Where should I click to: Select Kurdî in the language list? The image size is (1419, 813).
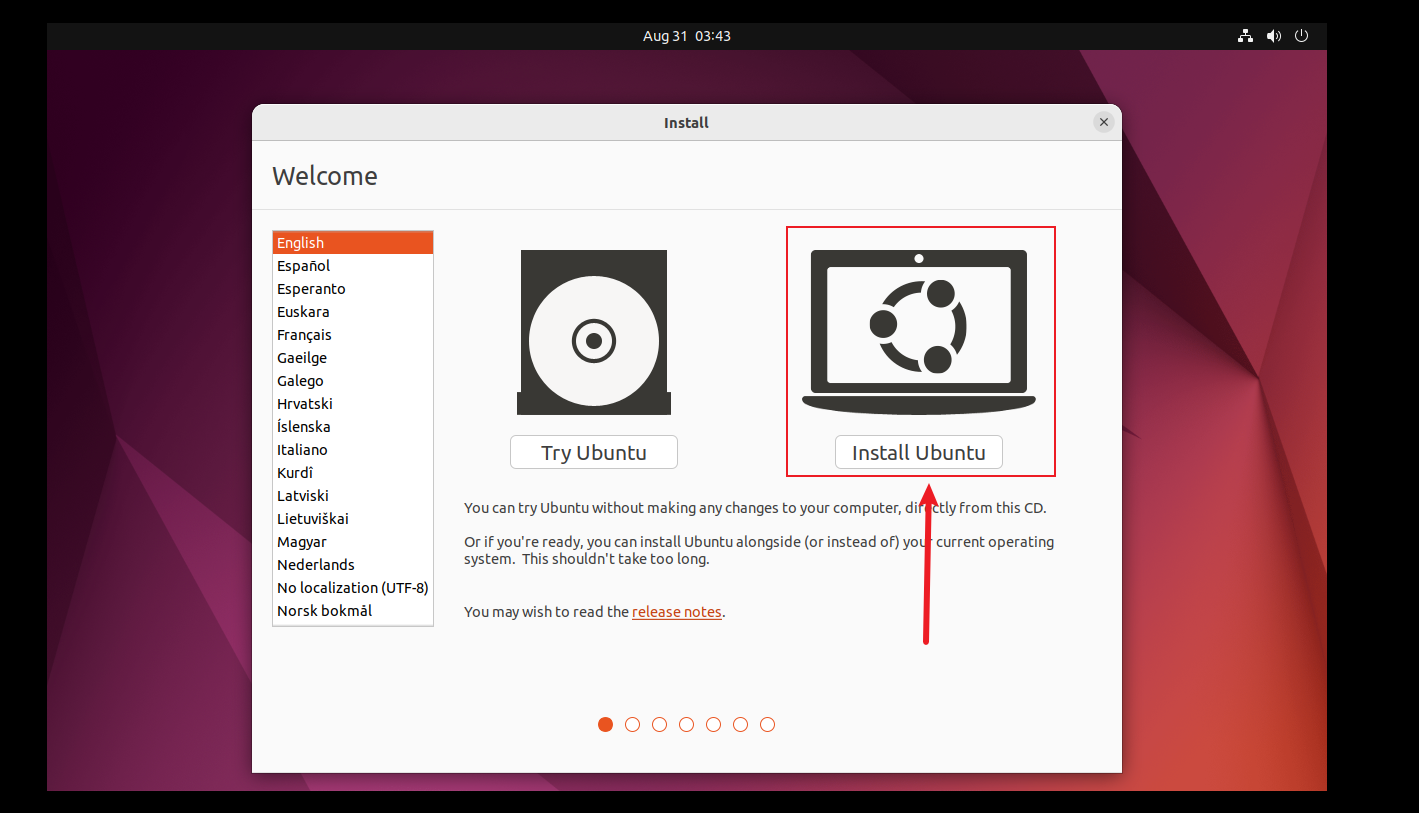(x=353, y=473)
